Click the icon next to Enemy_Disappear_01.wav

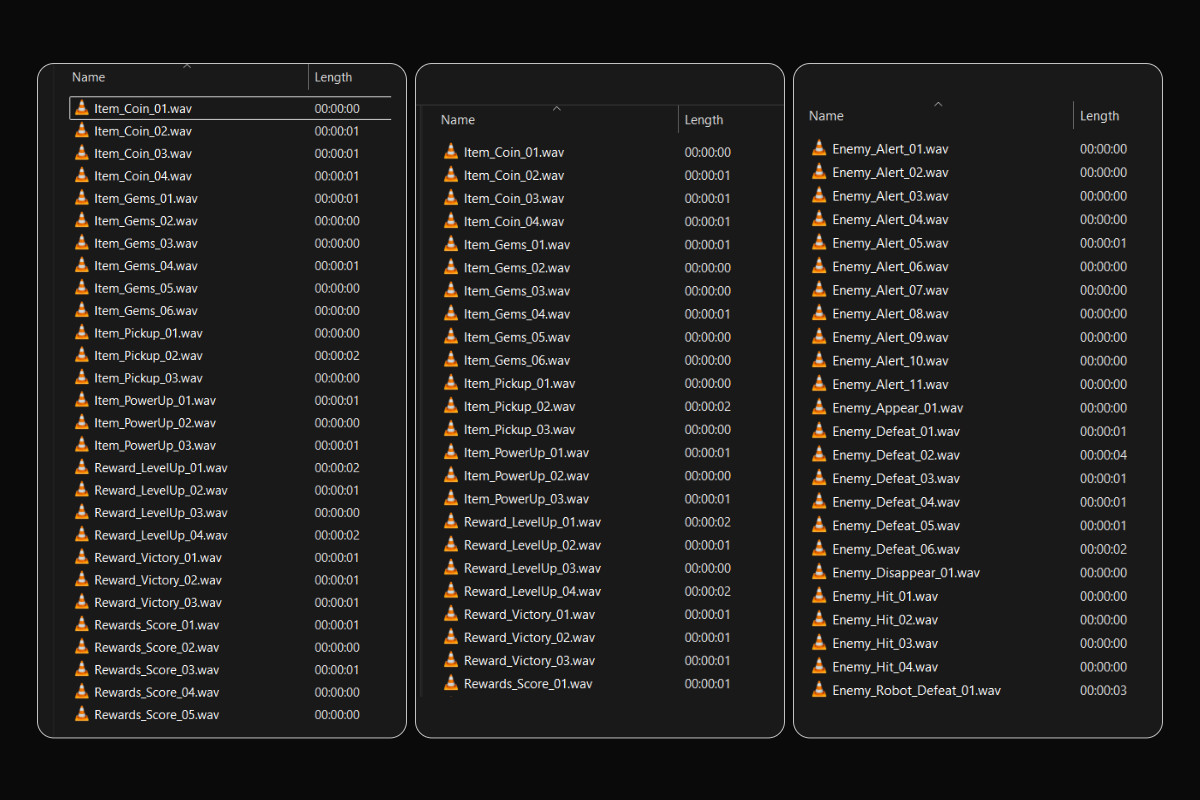pos(819,573)
